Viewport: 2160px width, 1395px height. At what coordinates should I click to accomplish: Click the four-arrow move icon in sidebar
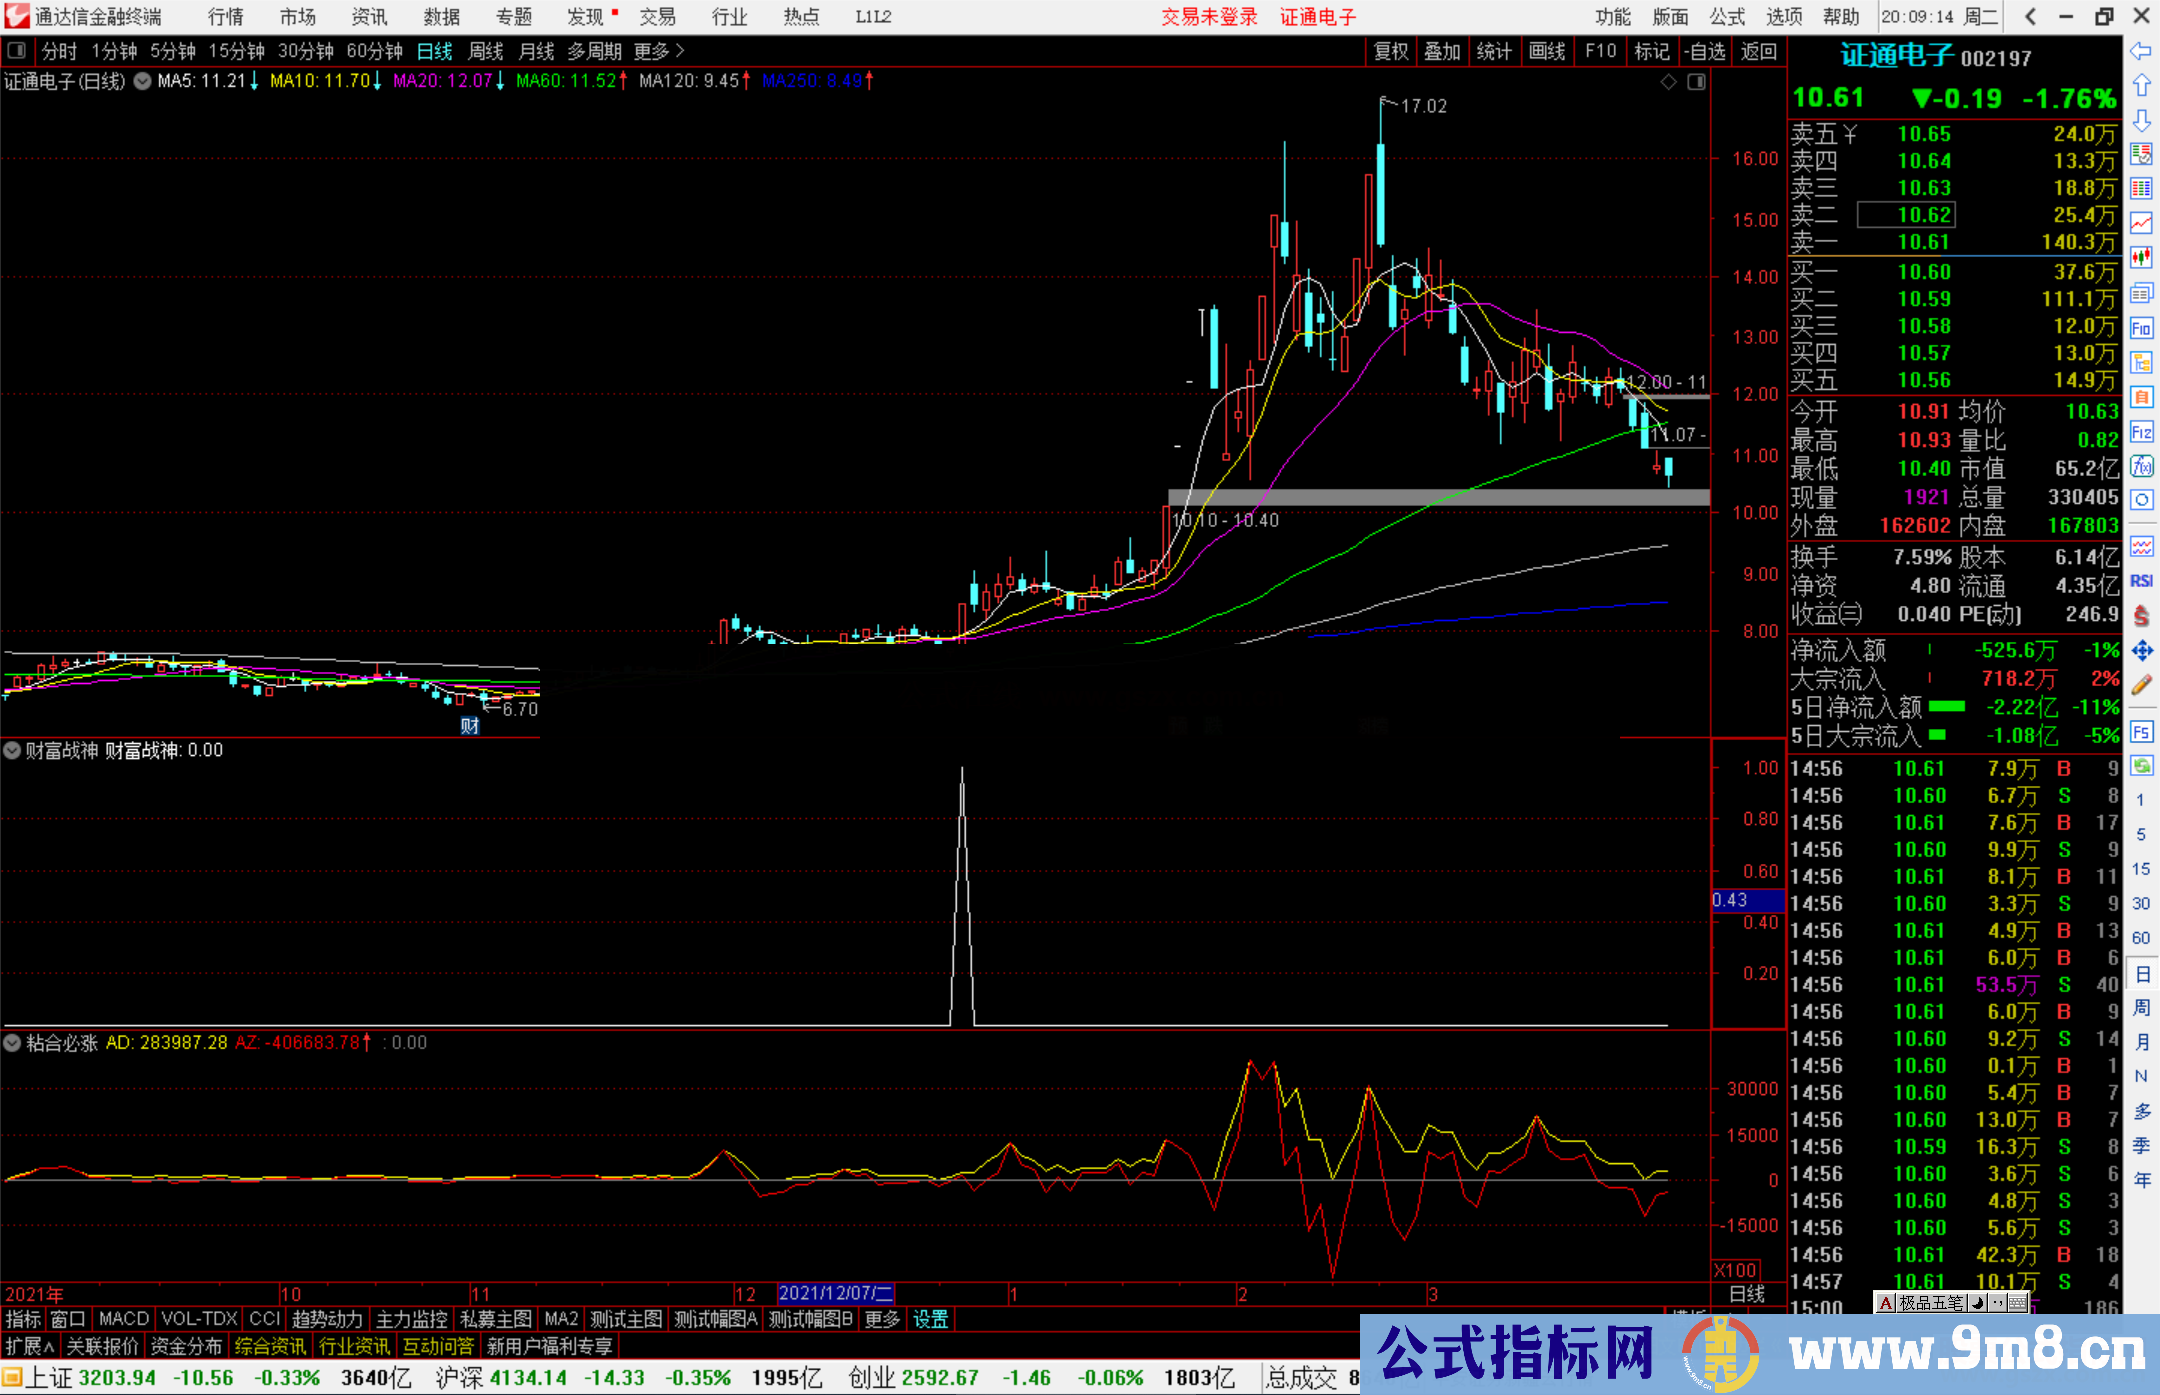[2141, 651]
